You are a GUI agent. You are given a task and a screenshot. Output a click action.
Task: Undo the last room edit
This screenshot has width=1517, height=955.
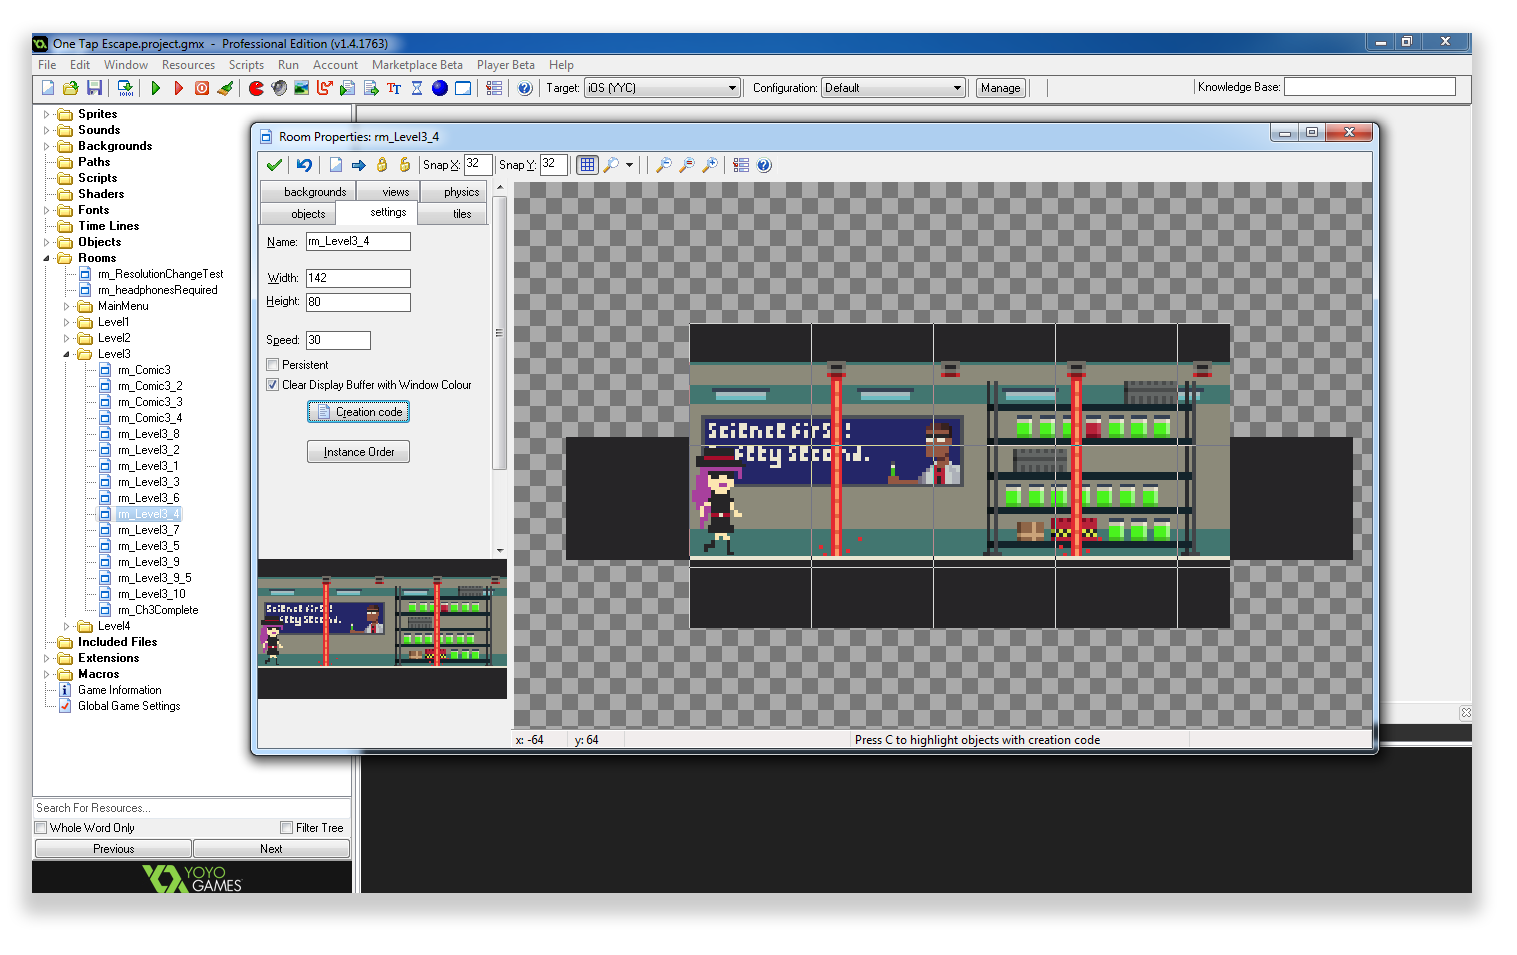304,165
